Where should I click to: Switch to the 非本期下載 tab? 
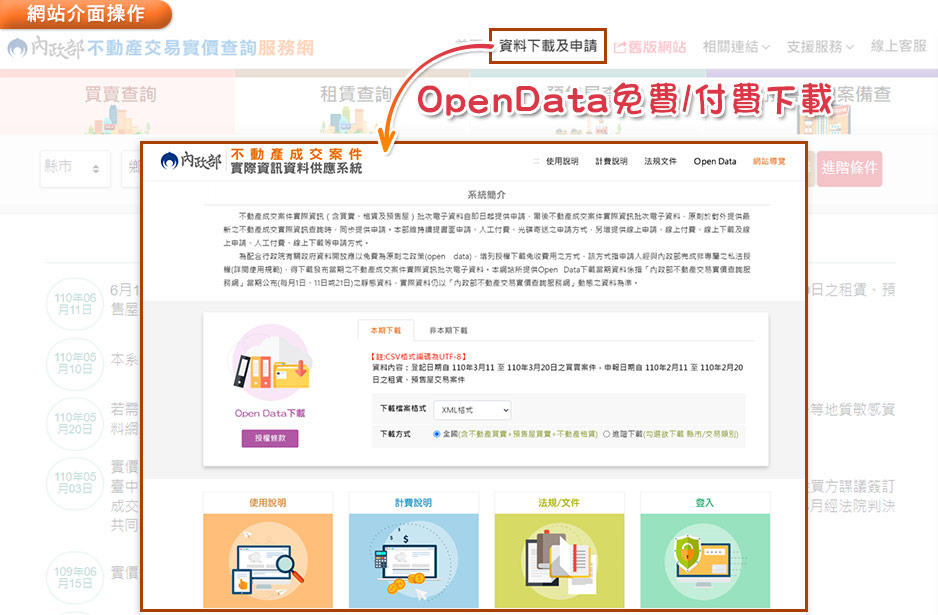pos(449,330)
